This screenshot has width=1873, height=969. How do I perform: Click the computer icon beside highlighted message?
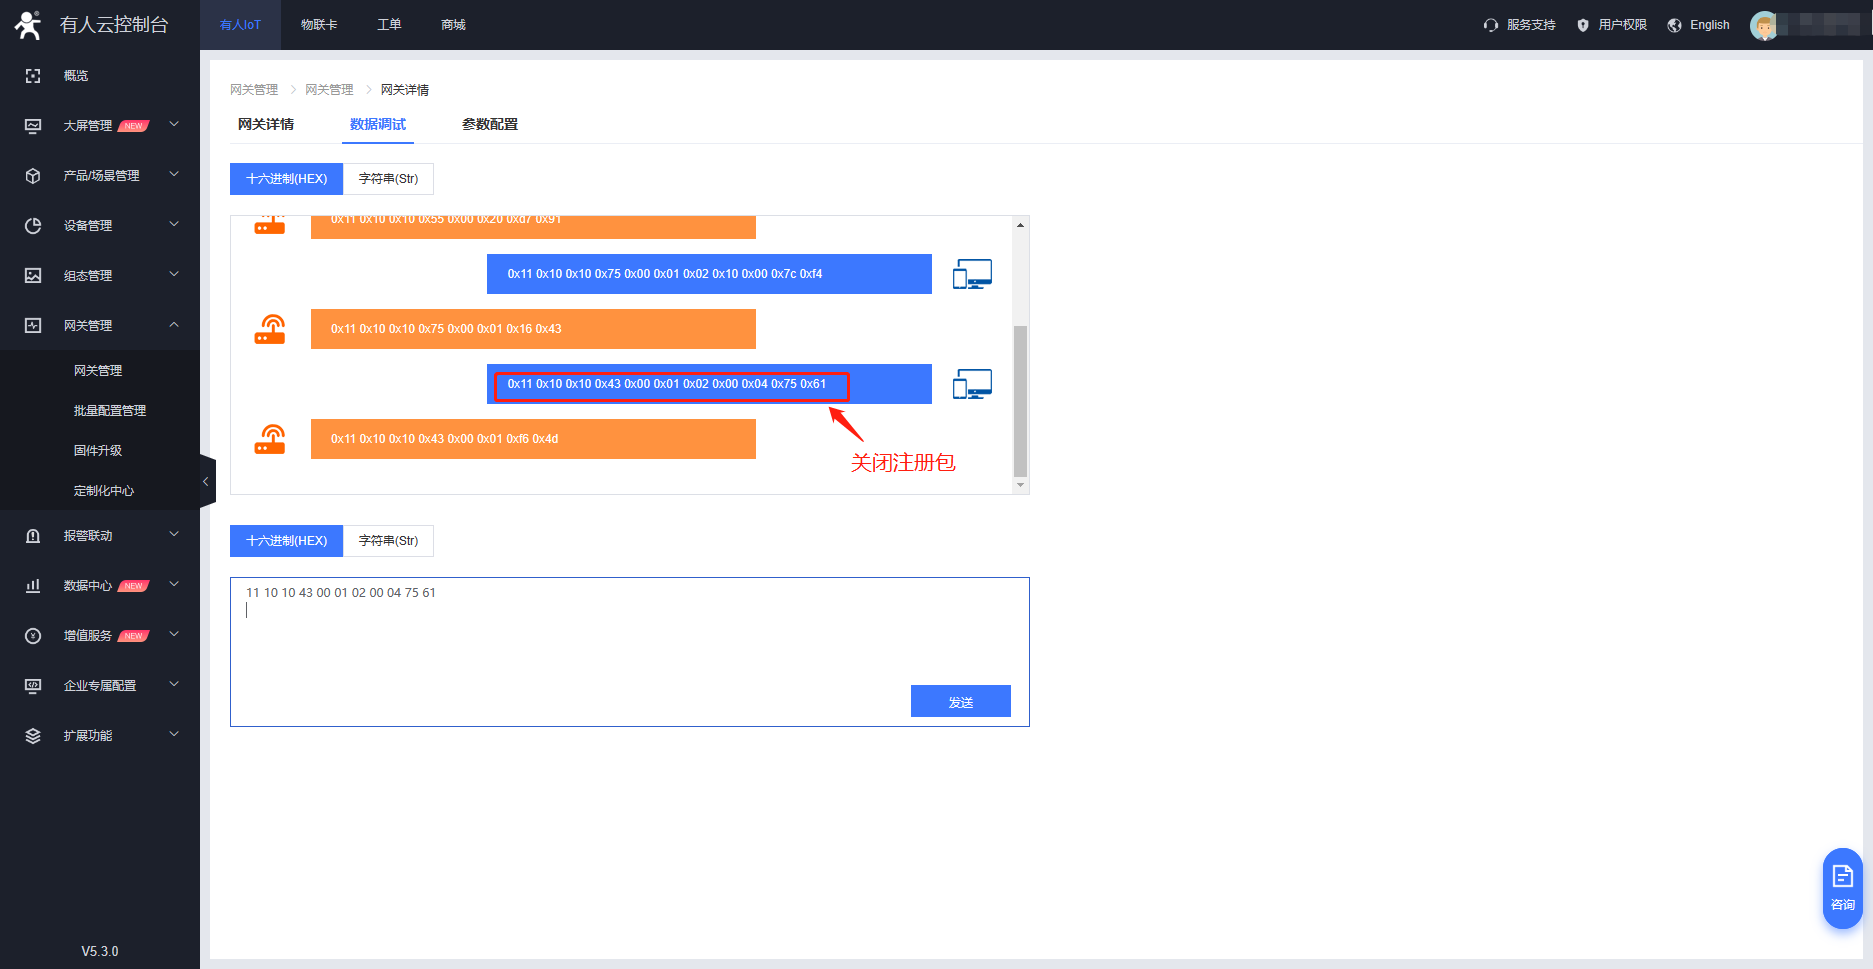972,384
